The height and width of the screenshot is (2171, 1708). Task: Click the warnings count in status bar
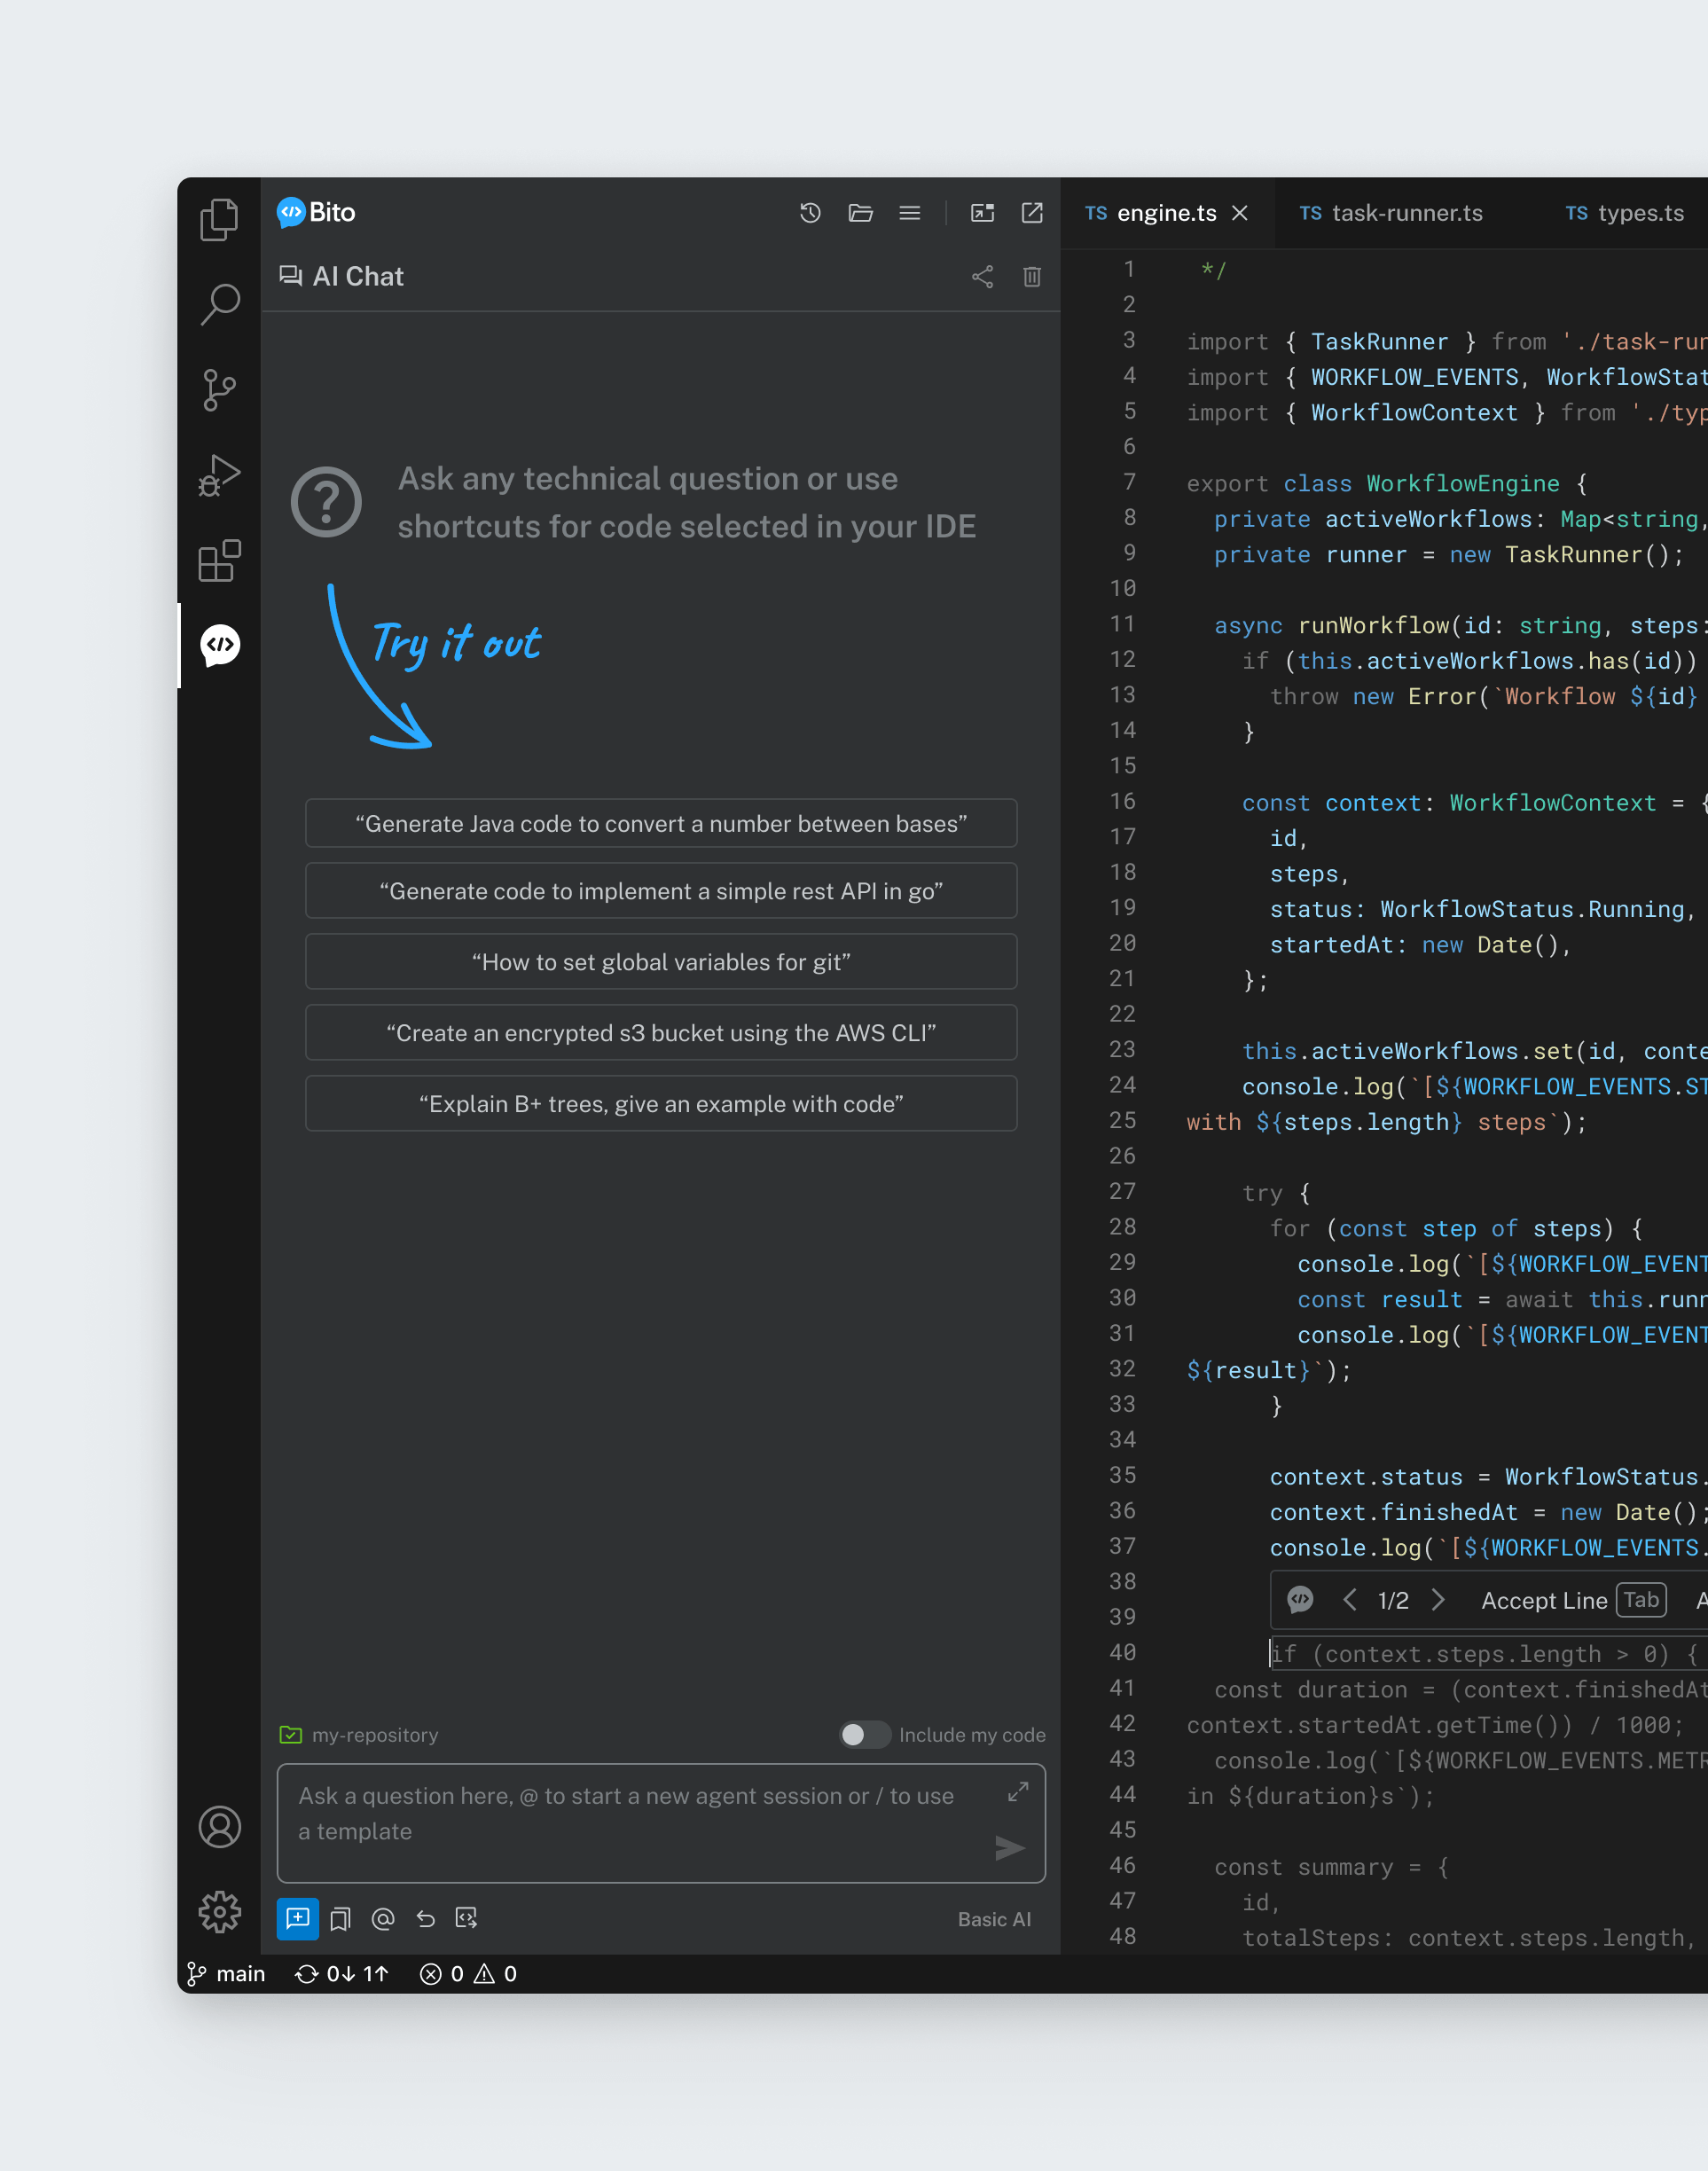pyautogui.click(x=496, y=1974)
